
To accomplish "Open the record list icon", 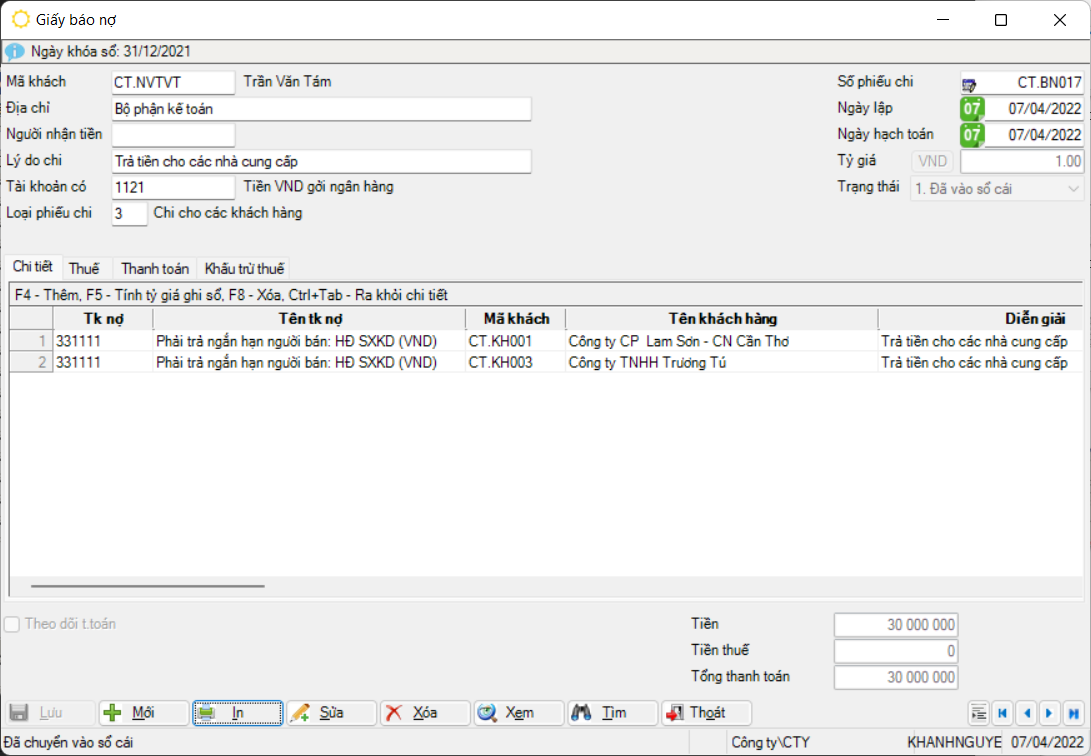I will (978, 713).
